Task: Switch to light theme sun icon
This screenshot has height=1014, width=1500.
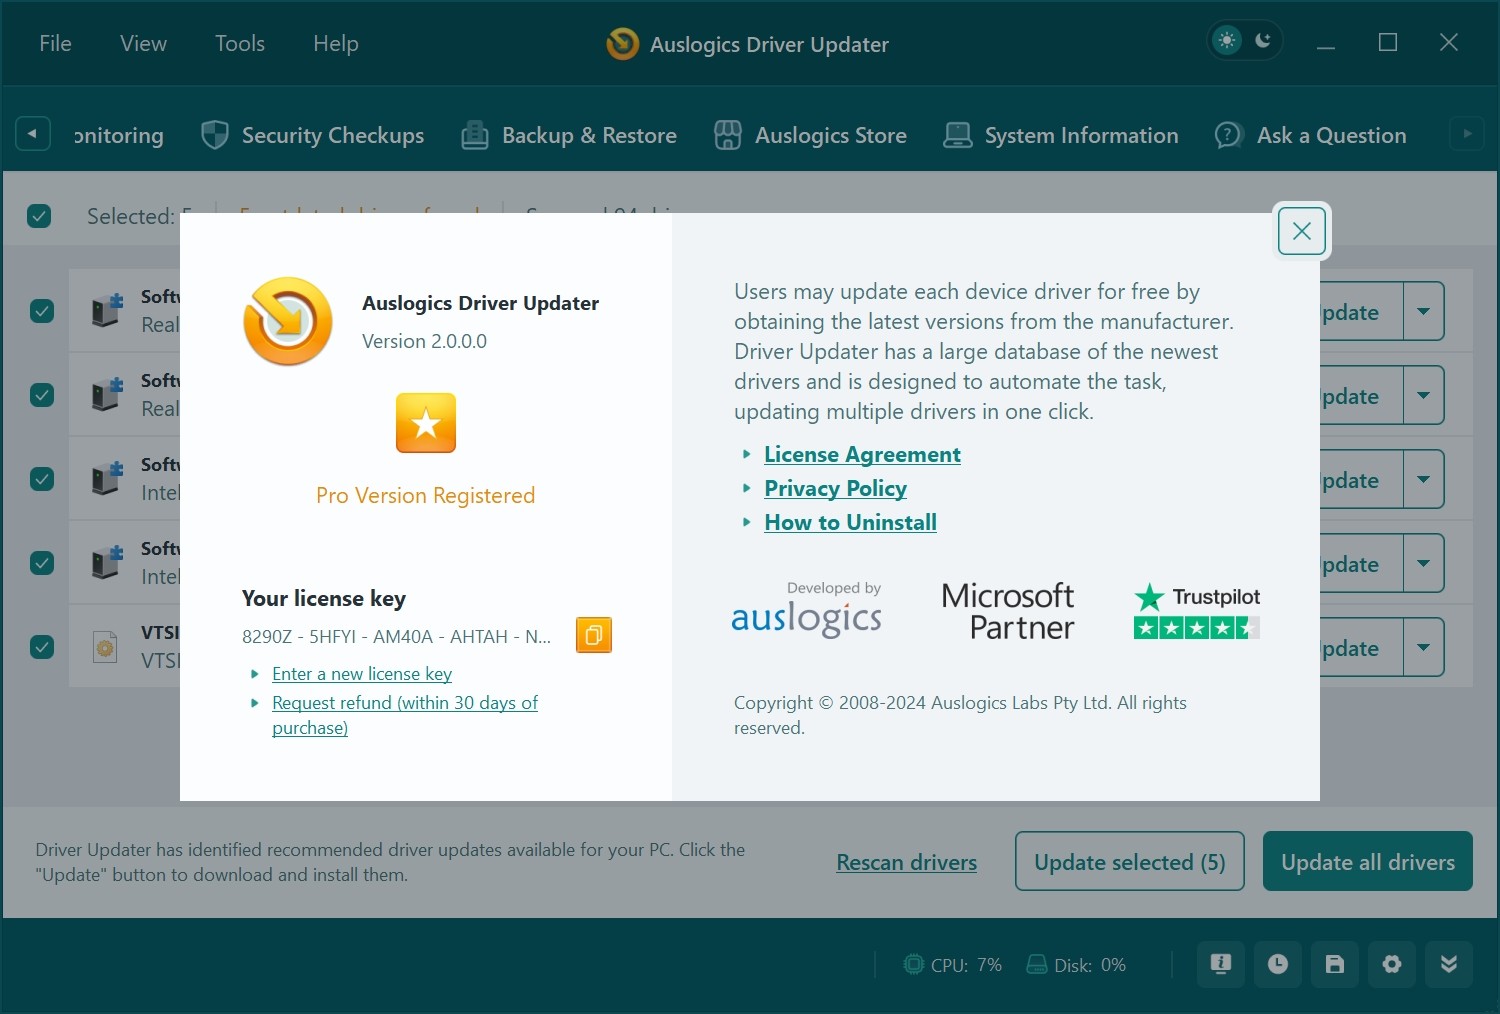Action: 1227,41
